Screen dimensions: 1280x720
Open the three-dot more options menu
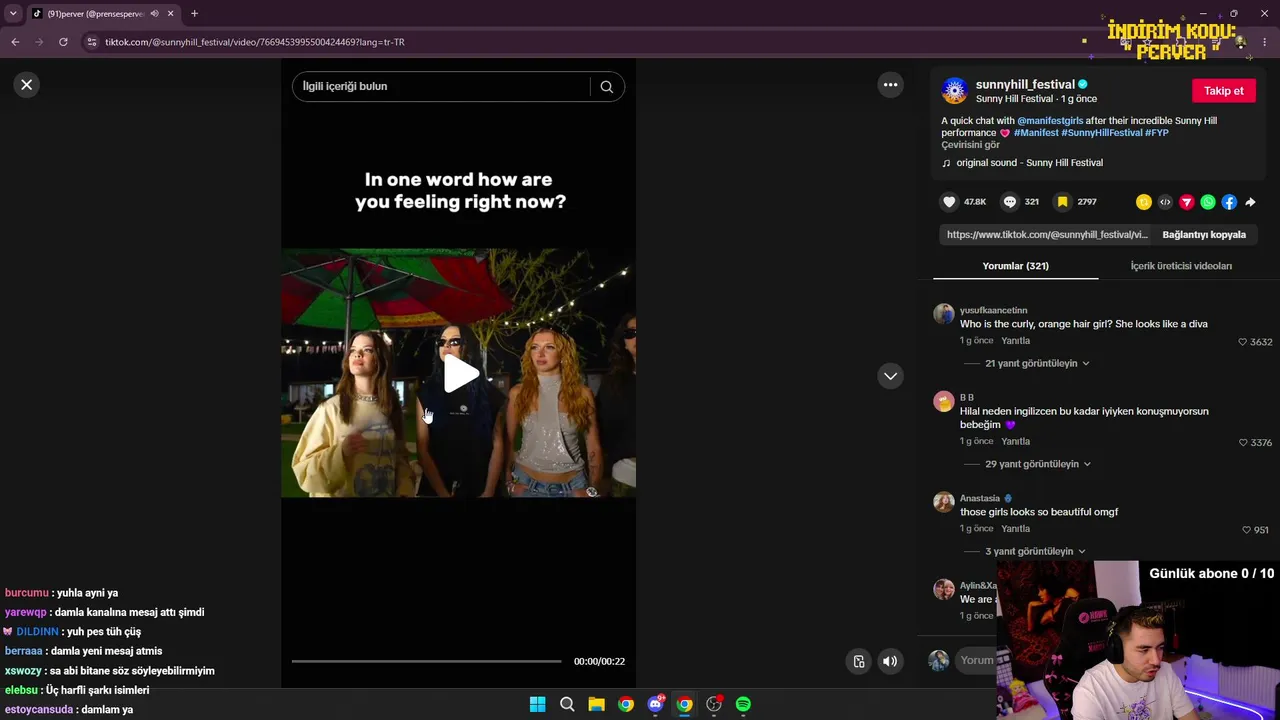890,85
